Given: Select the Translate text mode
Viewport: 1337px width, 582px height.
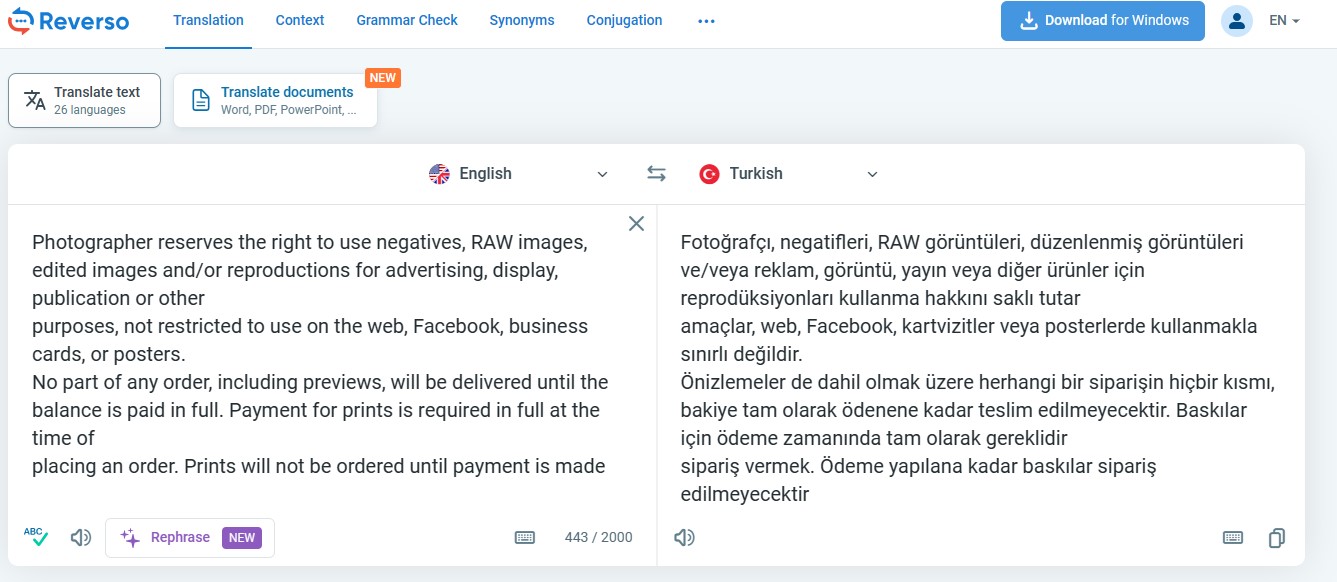Looking at the screenshot, I should click(84, 100).
